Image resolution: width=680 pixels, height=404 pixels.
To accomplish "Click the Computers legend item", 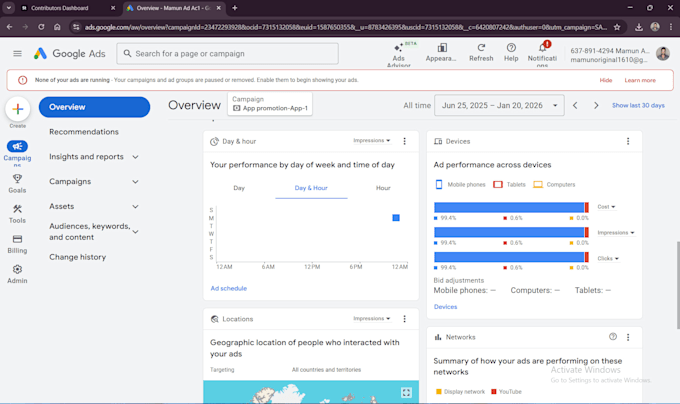I will [x=554, y=185].
